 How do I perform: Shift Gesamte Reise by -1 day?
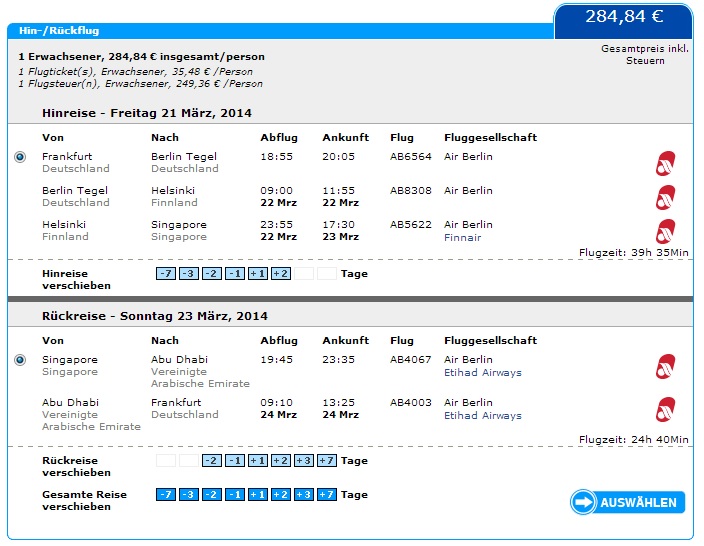pyautogui.click(x=235, y=494)
